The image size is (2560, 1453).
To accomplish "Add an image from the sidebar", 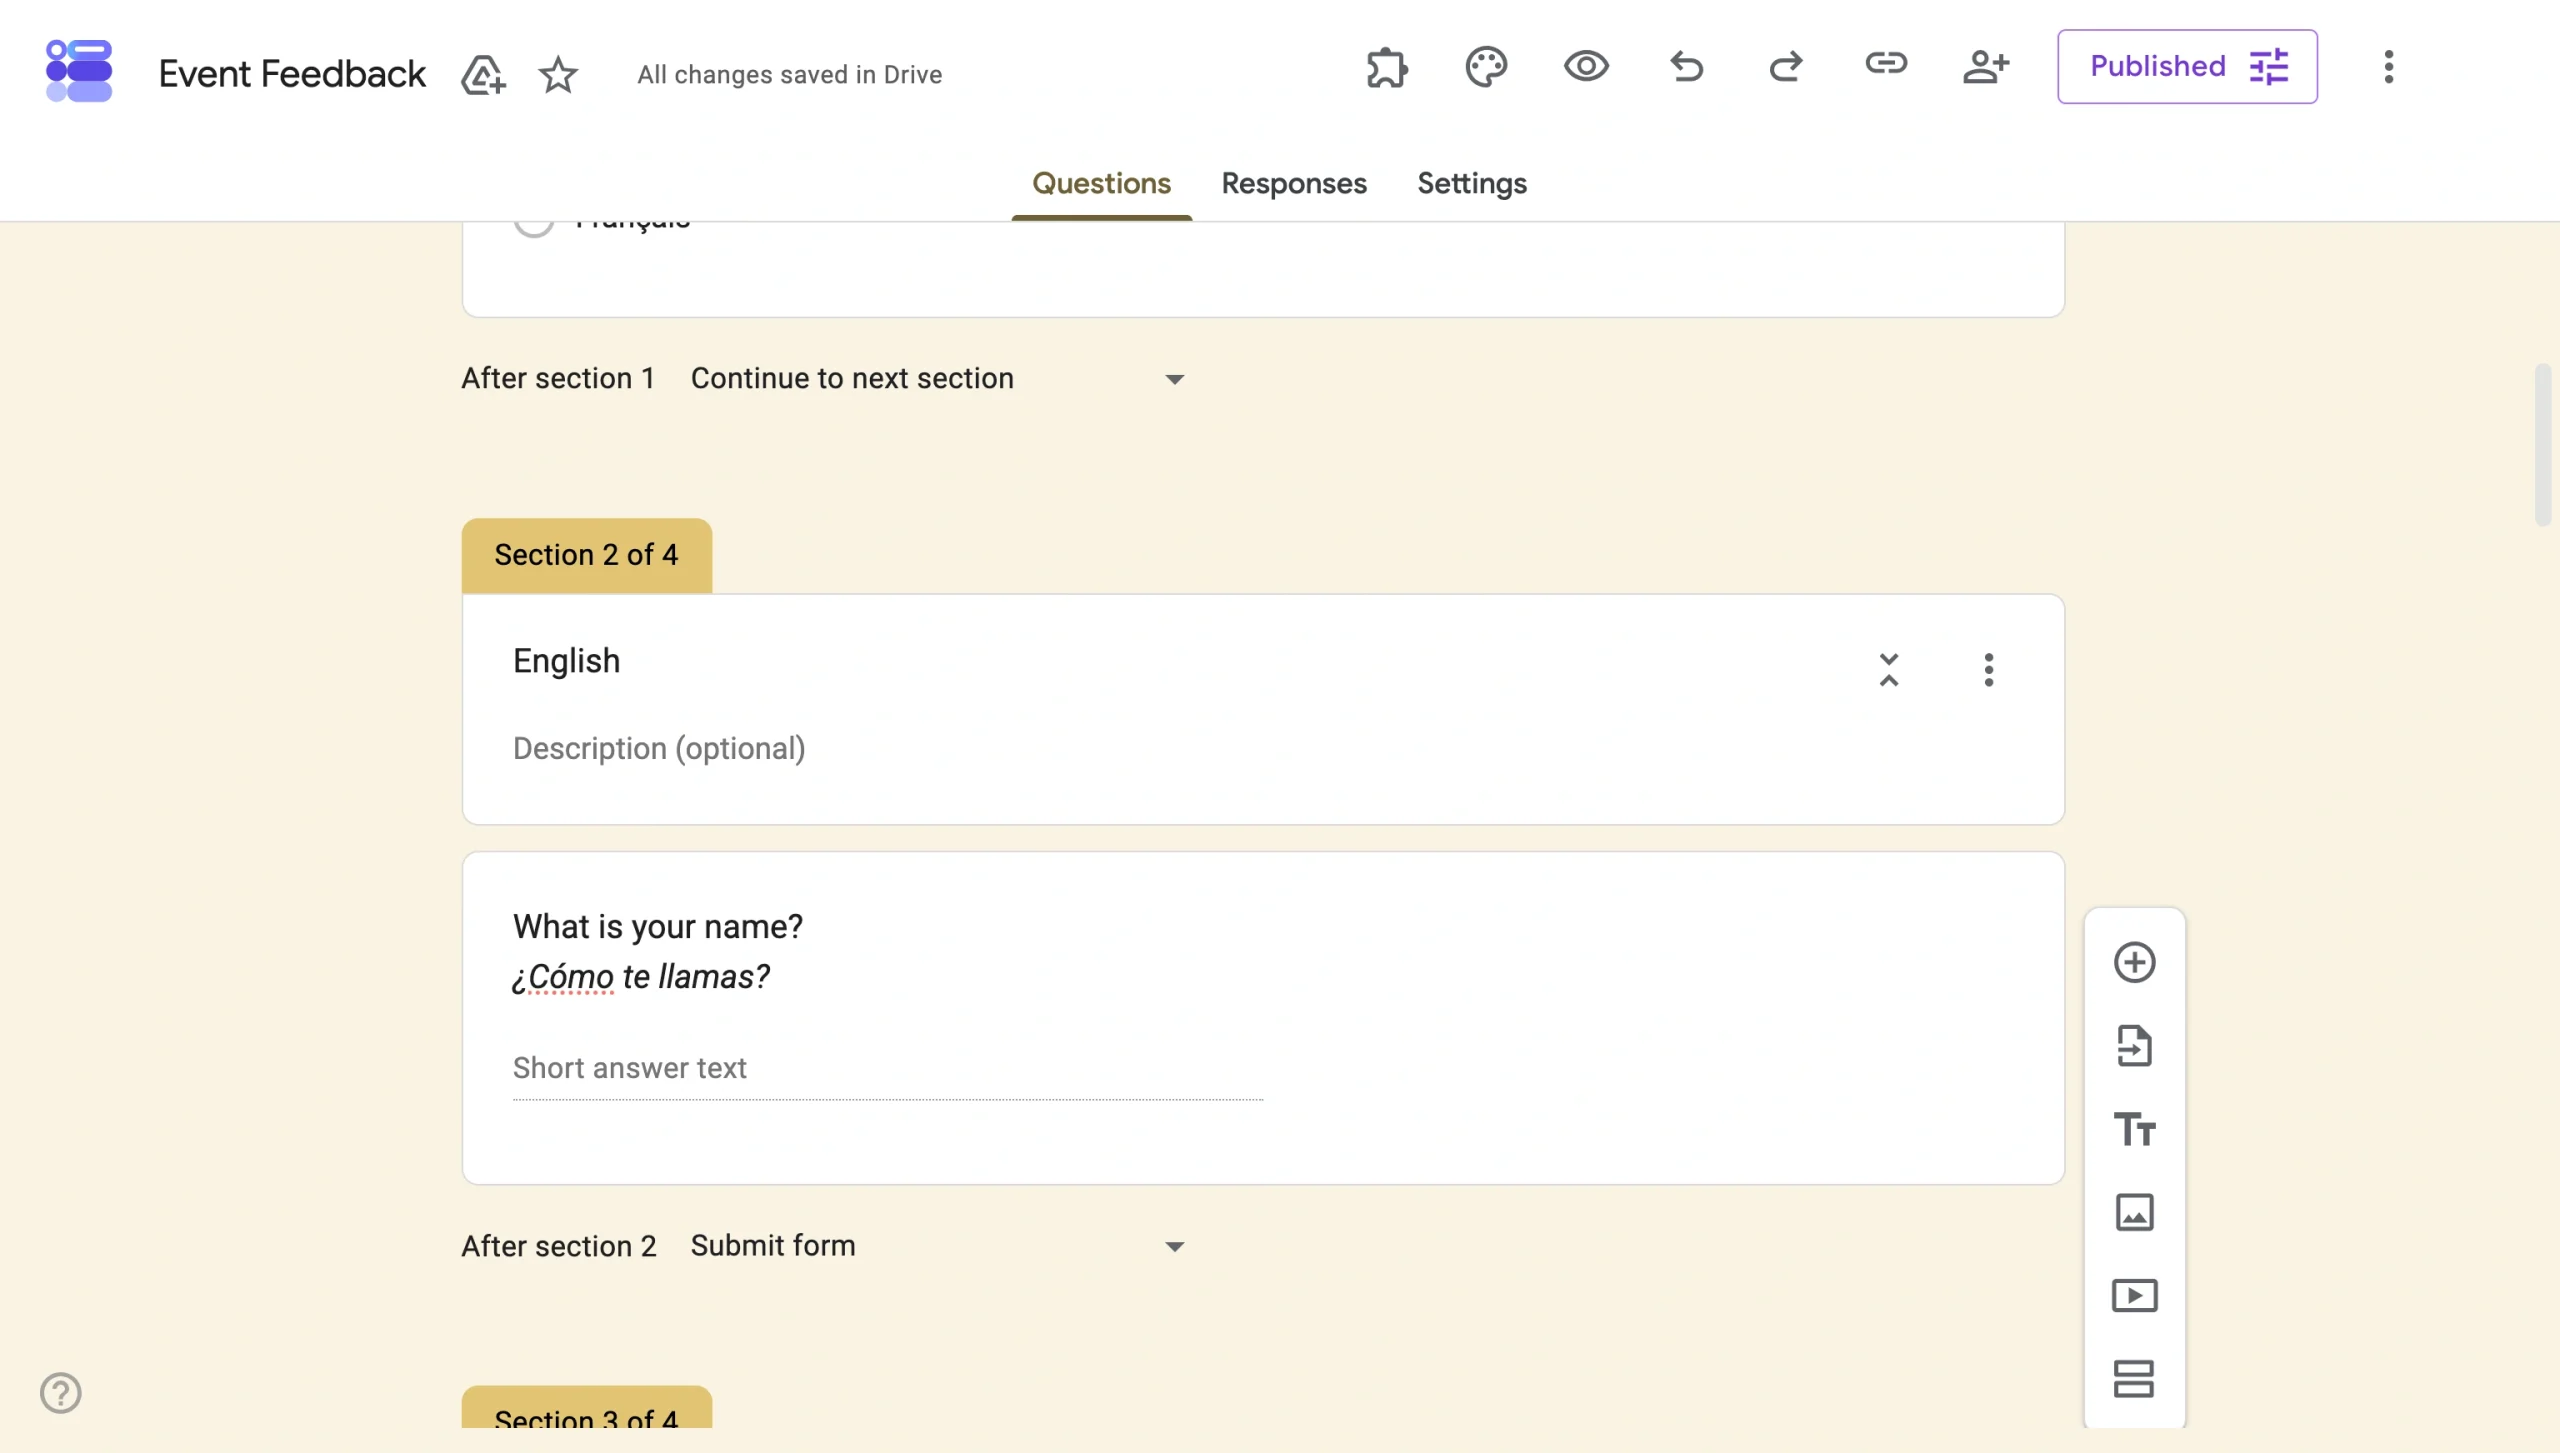I will click(x=2134, y=1212).
